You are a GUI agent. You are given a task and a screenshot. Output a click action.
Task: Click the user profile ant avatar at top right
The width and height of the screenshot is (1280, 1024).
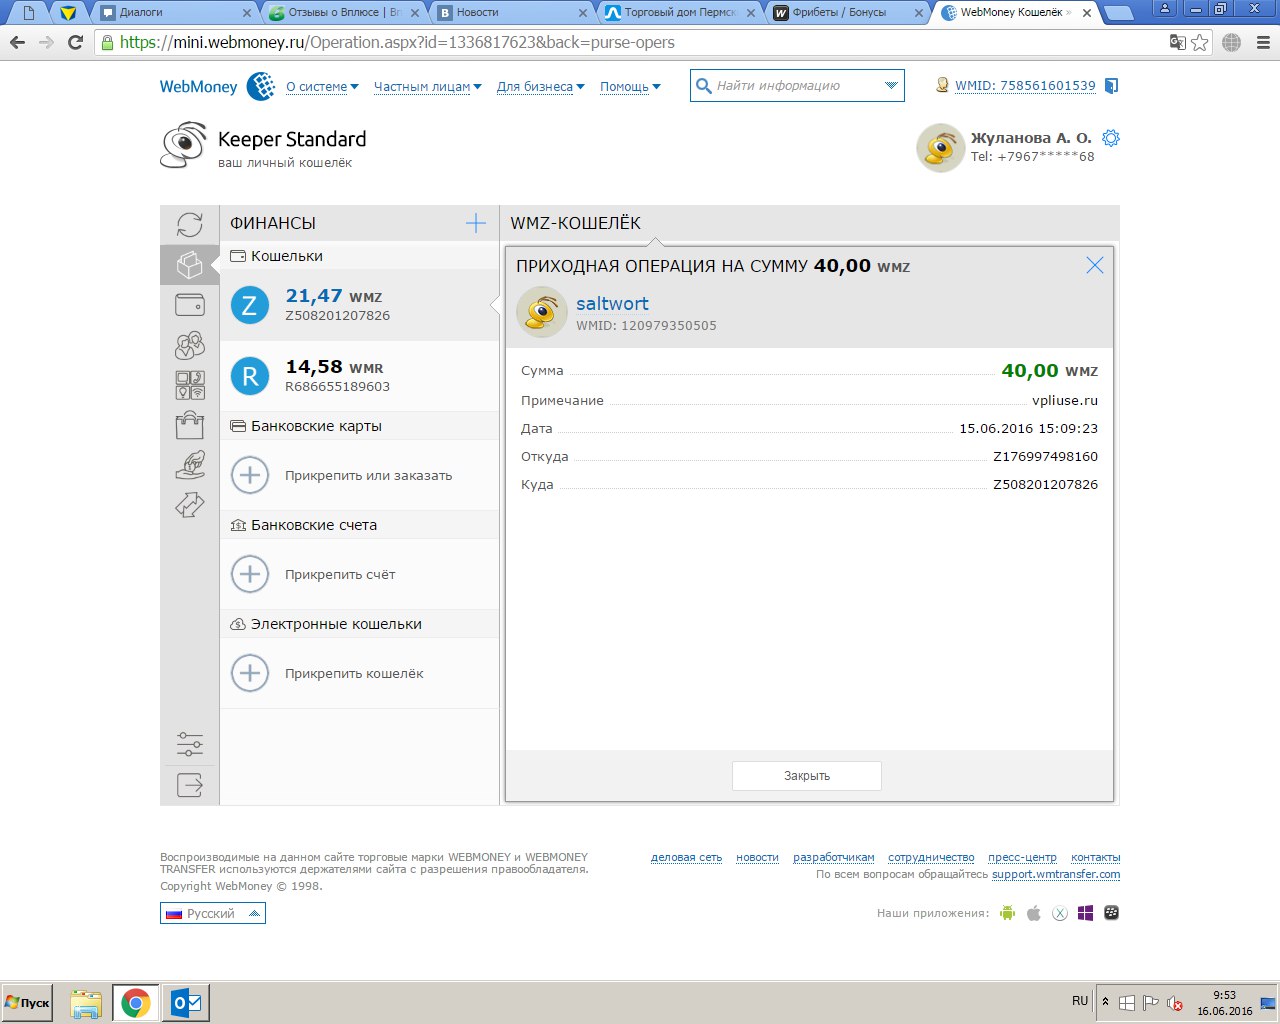[940, 148]
